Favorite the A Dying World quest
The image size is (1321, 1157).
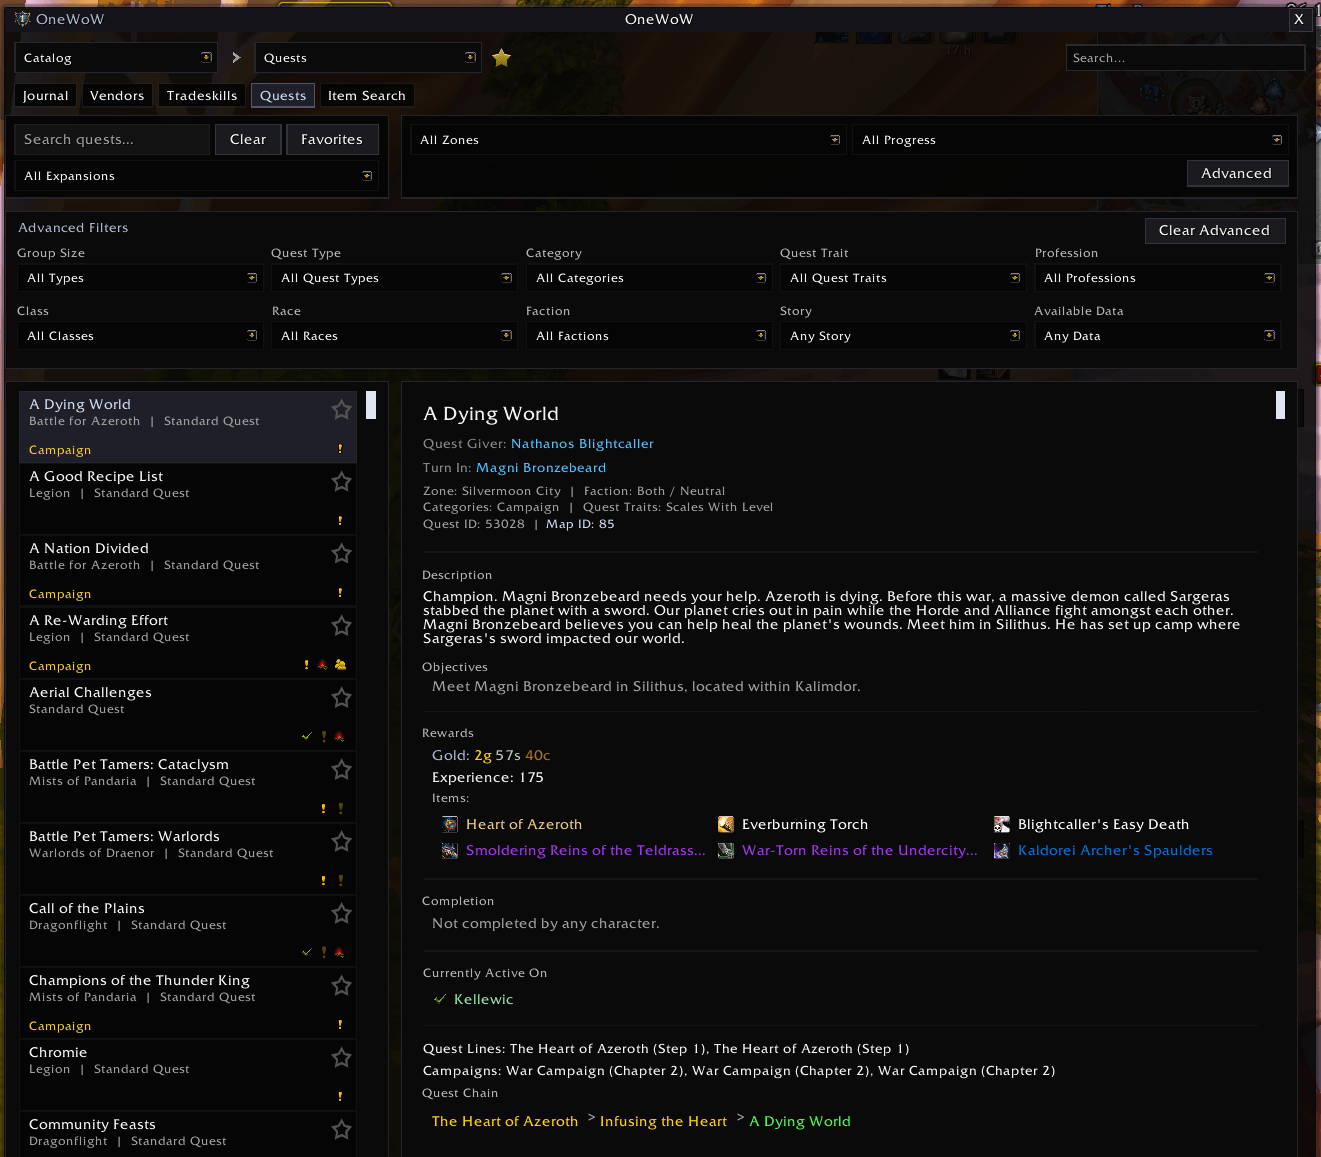[341, 410]
